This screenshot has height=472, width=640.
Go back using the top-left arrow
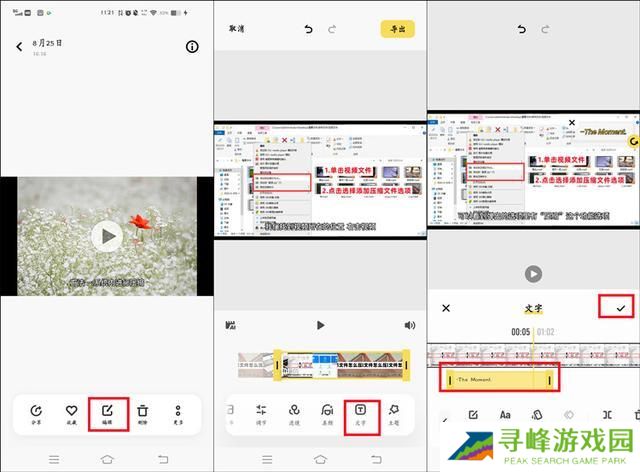coord(19,47)
